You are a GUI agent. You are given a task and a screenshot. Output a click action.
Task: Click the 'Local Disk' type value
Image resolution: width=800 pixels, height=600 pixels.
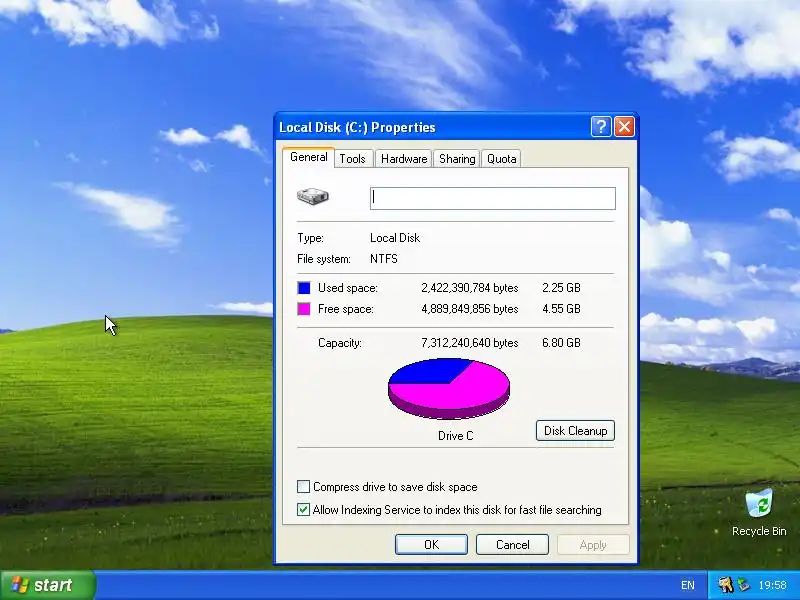click(x=395, y=238)
